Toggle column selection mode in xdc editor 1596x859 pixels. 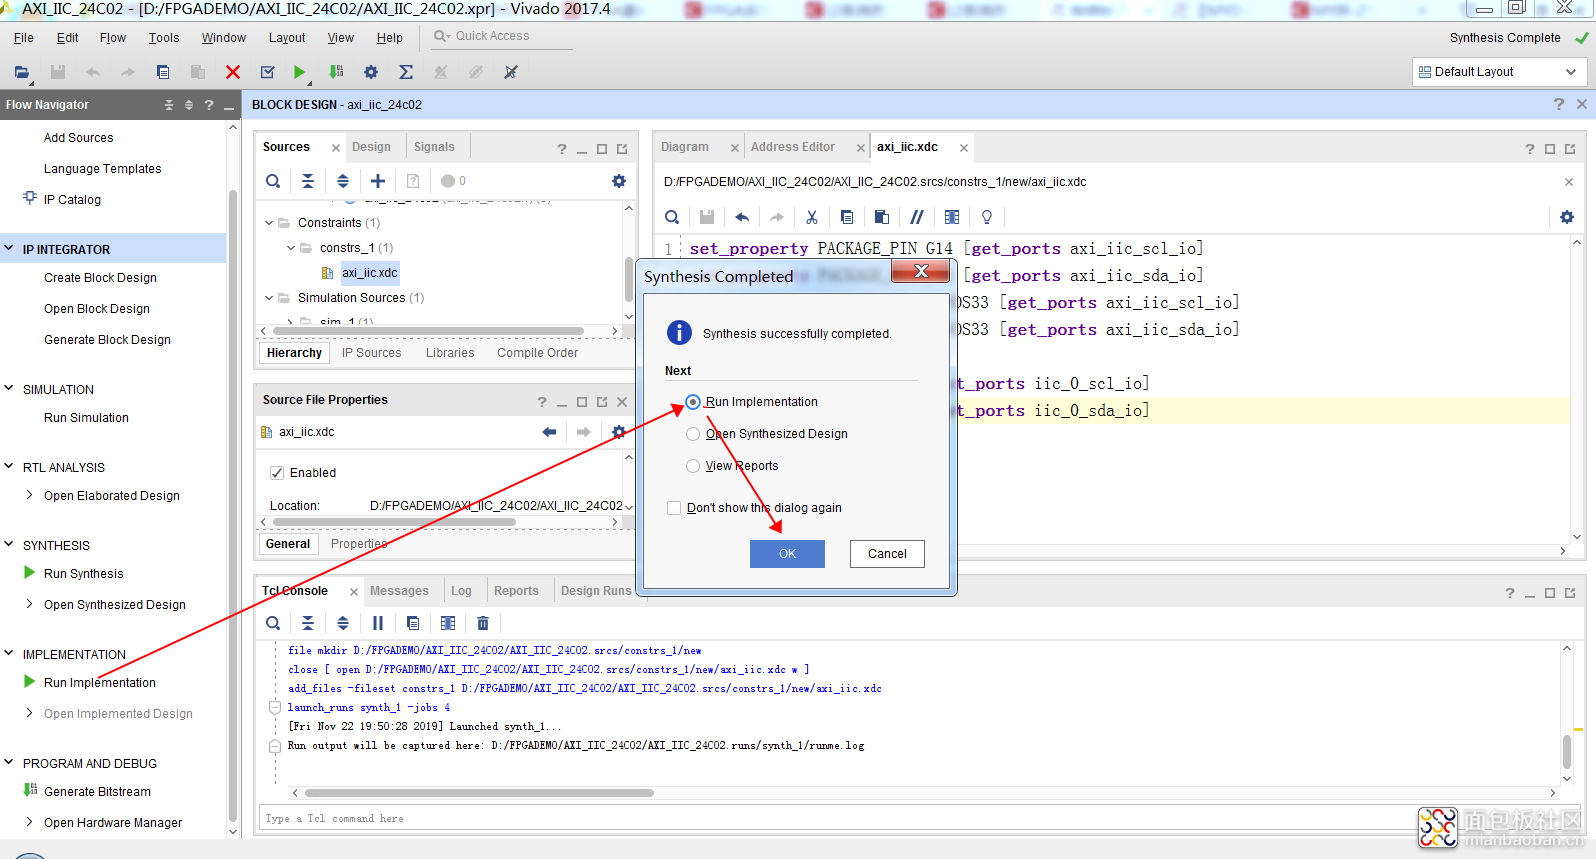952,217
